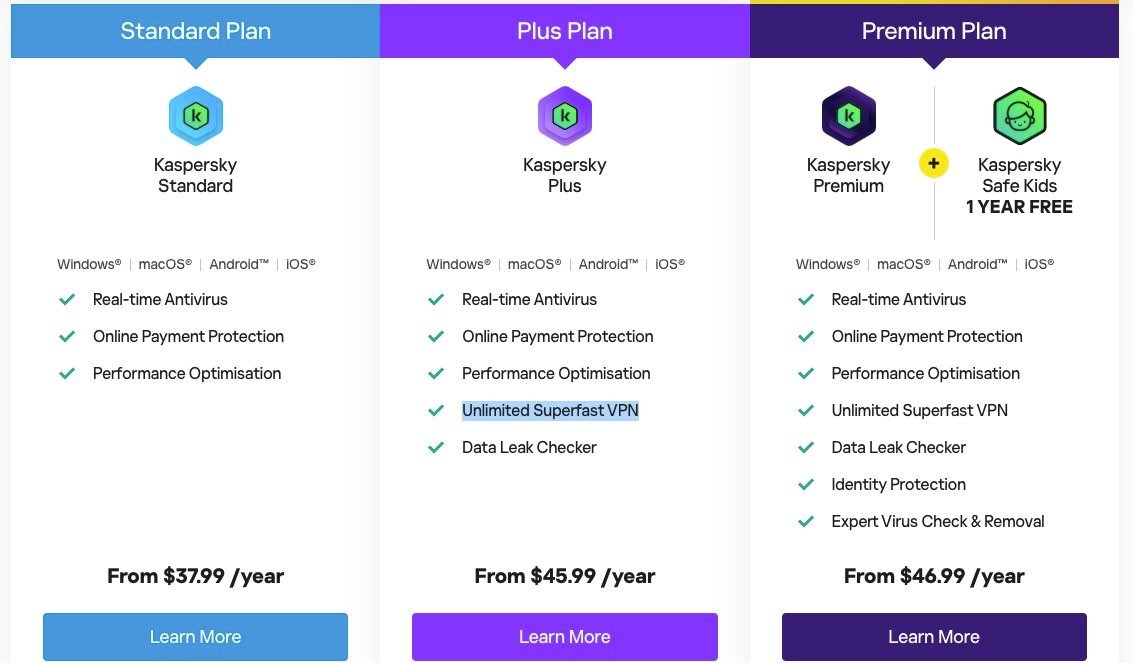This screenshot has height=663, width=1133.
Task: Click checkmark next to Plus Data Leak Checker
Action: (436, 447)
